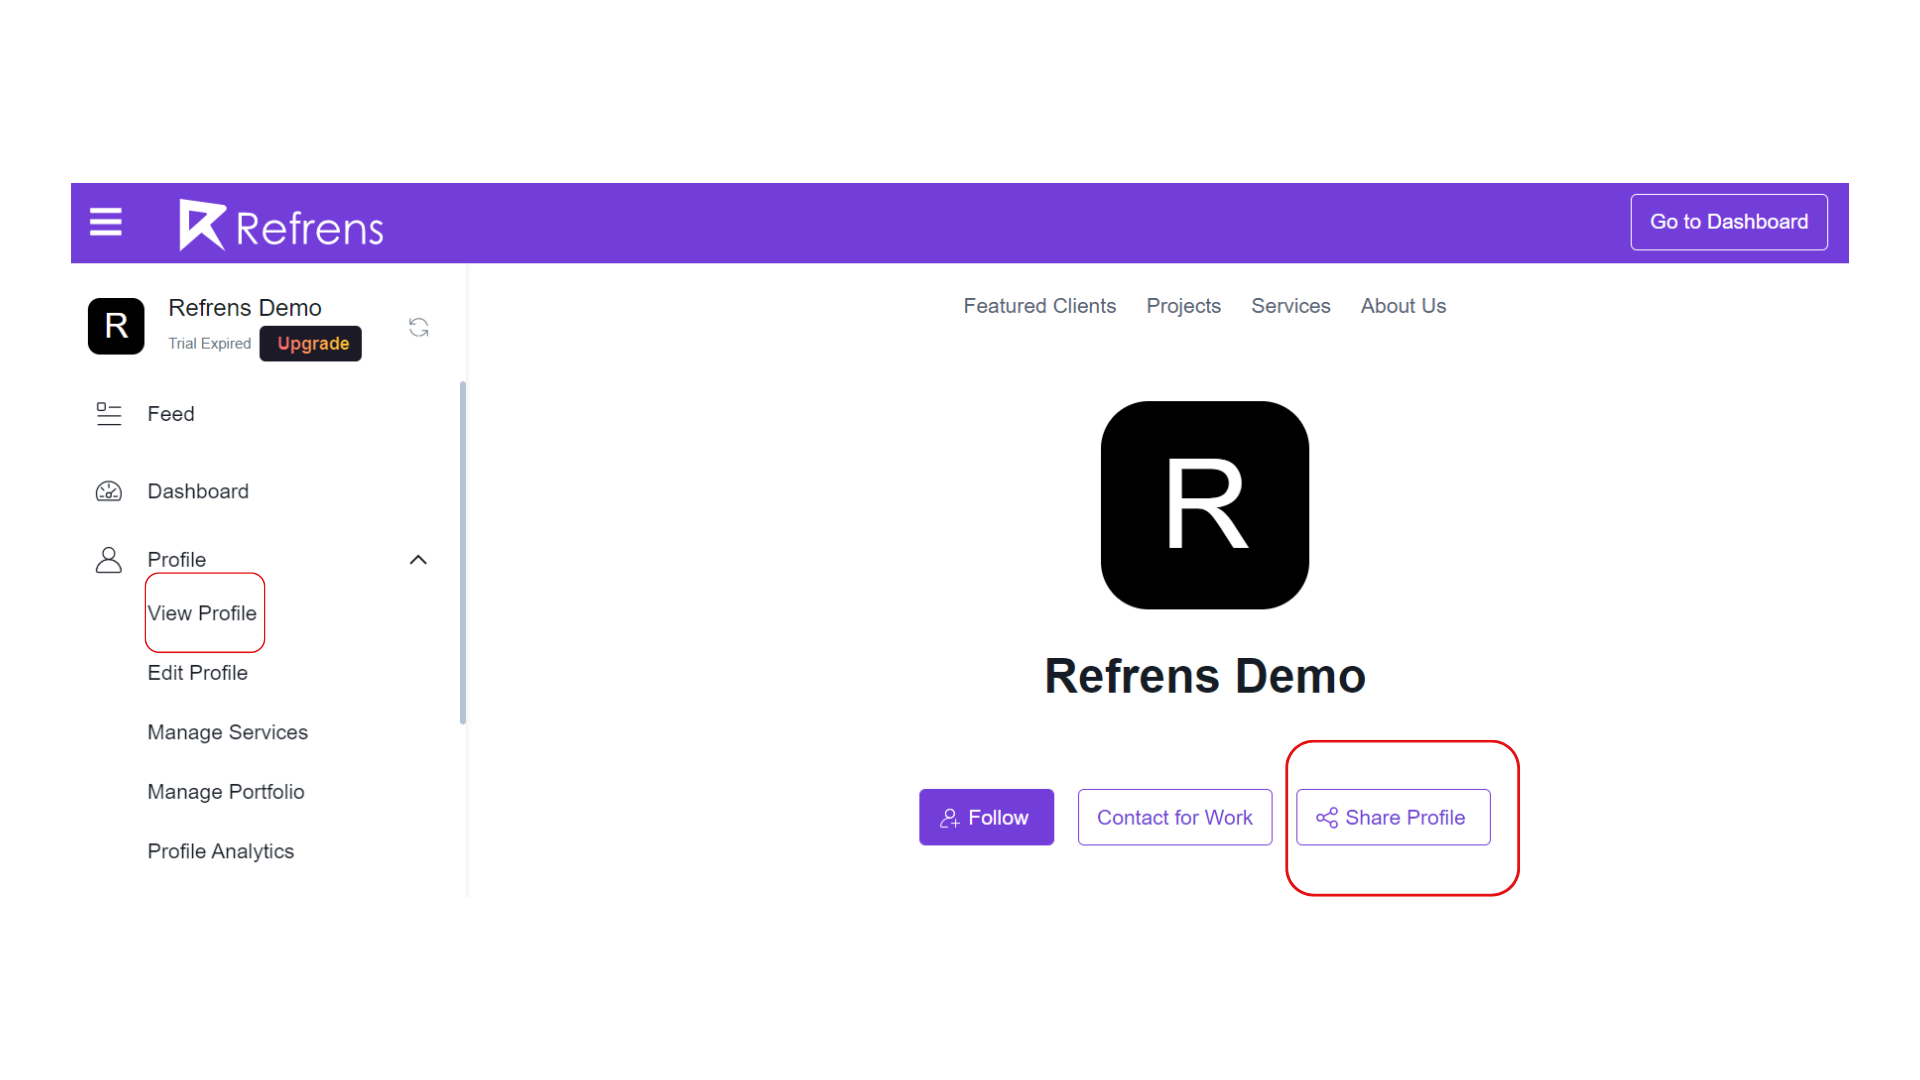Viewport: 1920px width, 1080px height.
Task: Collapse the Profile section chevron
Action: click(418, 560)
